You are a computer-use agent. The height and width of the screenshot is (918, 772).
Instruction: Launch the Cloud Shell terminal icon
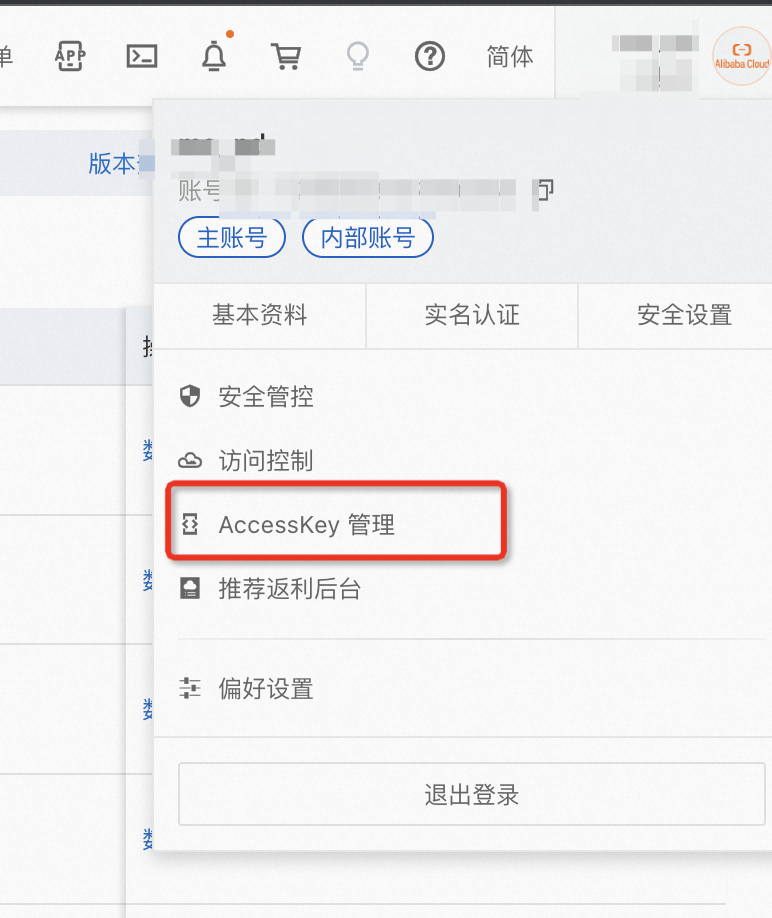tap(142, 56)
